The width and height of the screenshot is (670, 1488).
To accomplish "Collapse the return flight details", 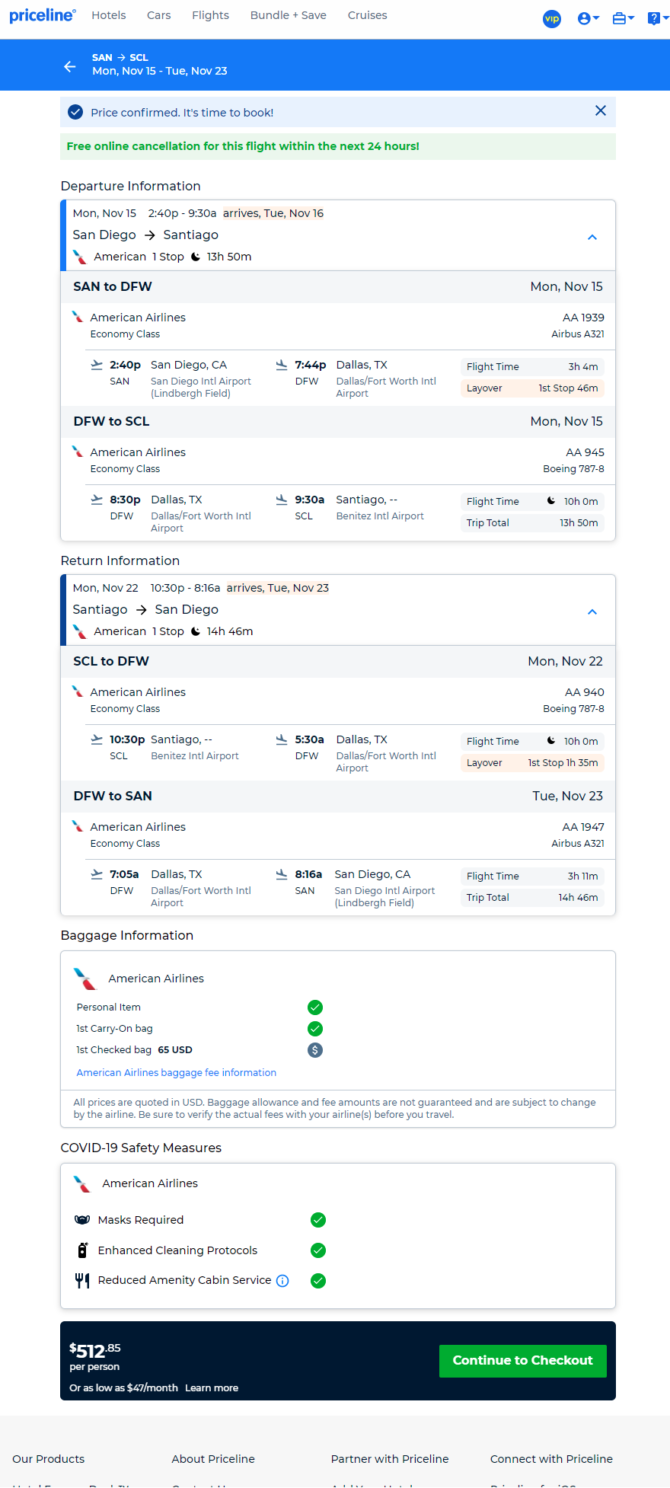I will pos(592,612).
